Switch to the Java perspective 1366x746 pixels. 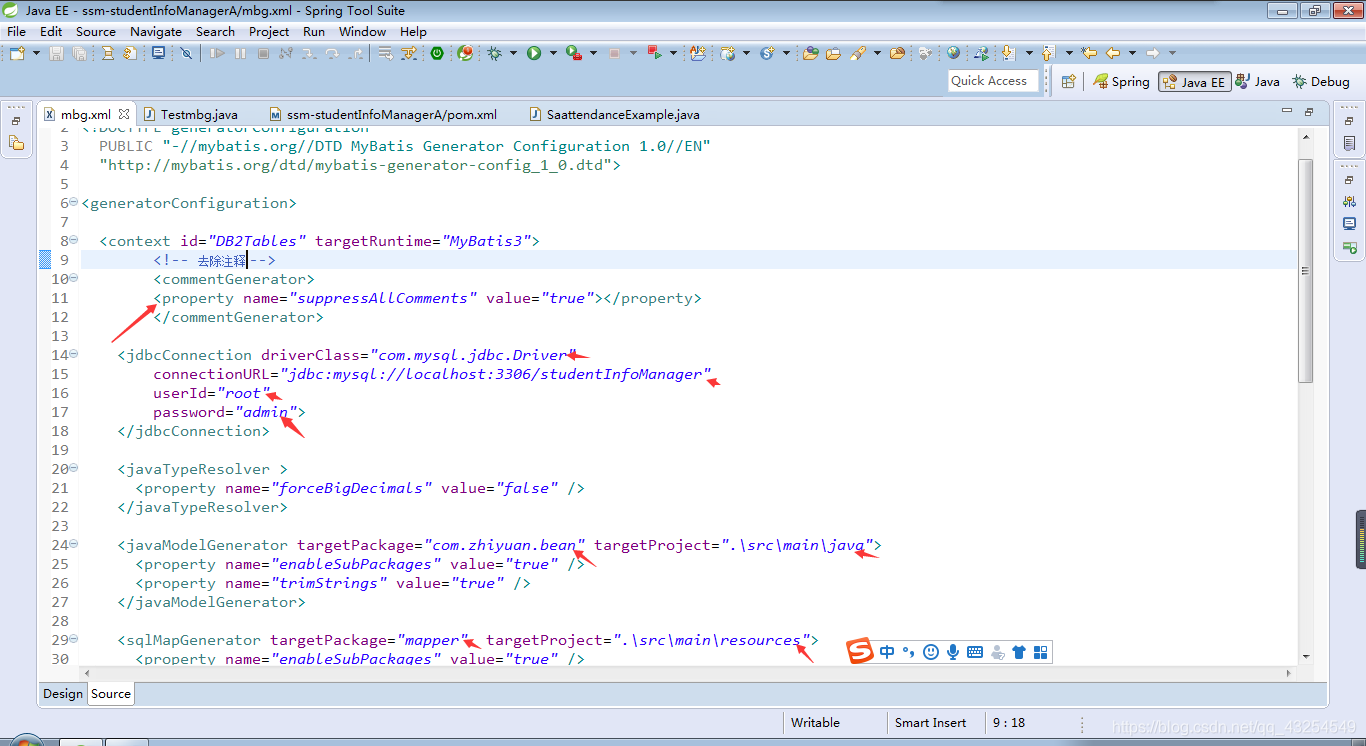(1257, 81)
